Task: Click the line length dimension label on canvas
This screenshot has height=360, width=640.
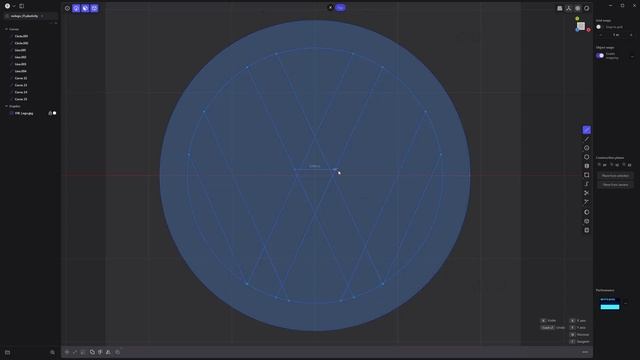Action: 314,166
